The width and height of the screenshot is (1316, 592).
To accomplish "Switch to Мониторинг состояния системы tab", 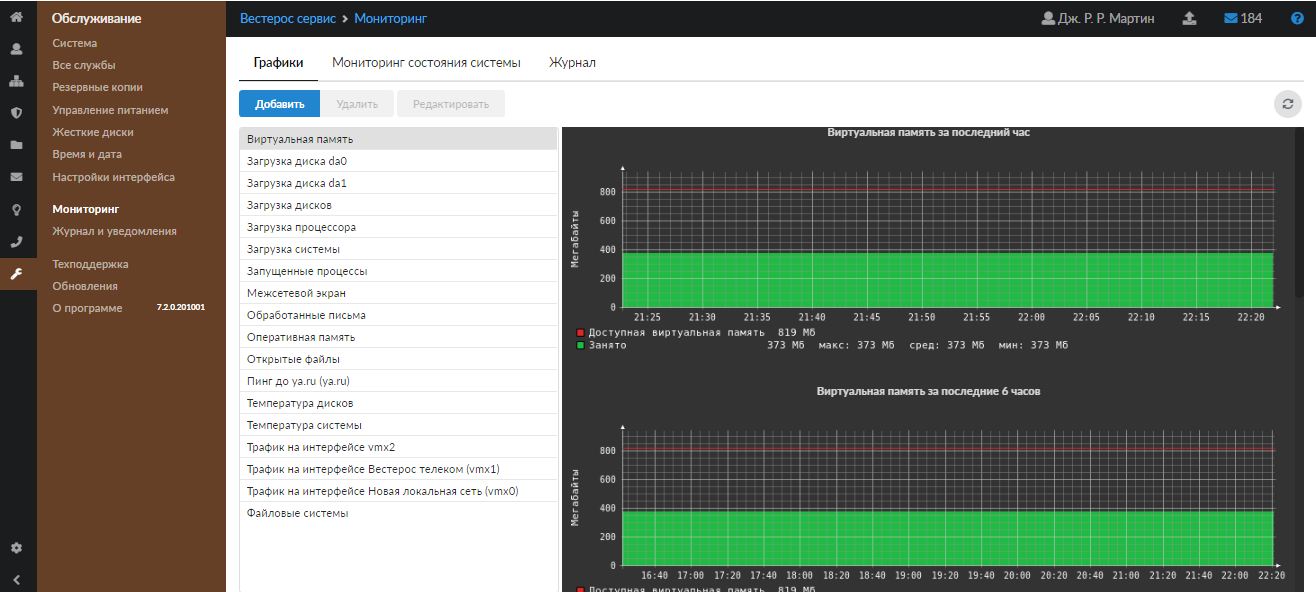I will (x=426, y=62).
